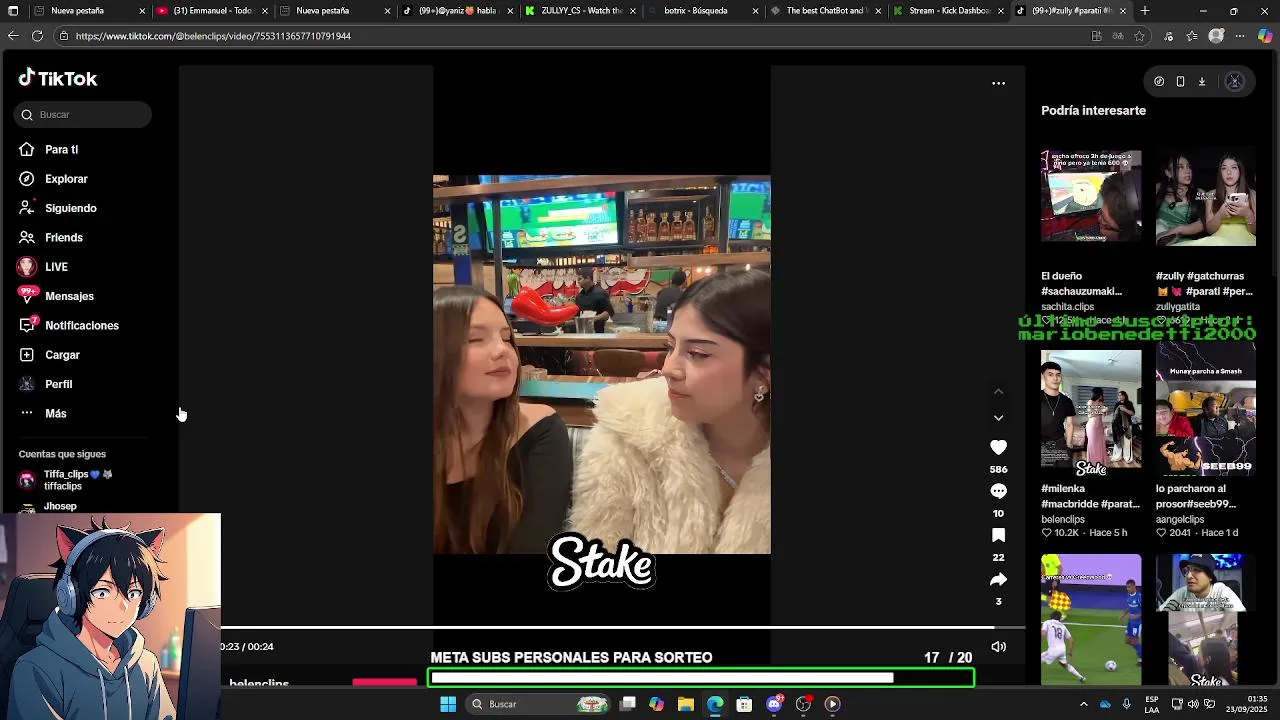Show hidden system tray icons
The height and width of the screenshot is (720, 1280).
pos(1083,704)
